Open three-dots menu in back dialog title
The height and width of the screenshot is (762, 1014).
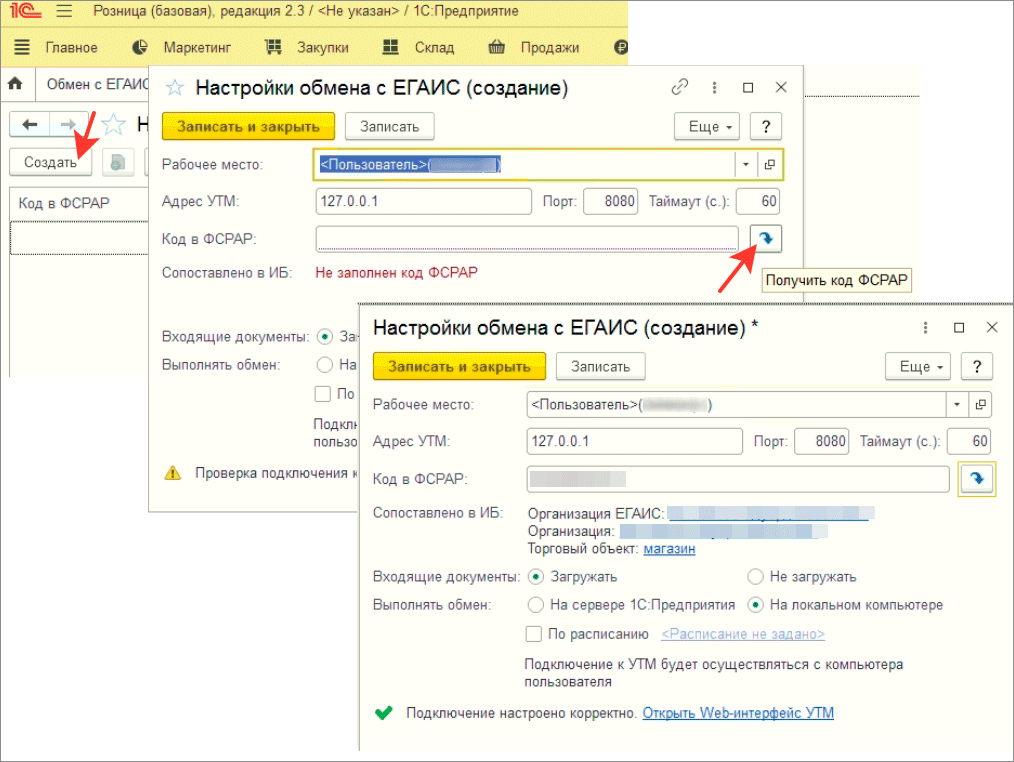click(x=715, y=87)
